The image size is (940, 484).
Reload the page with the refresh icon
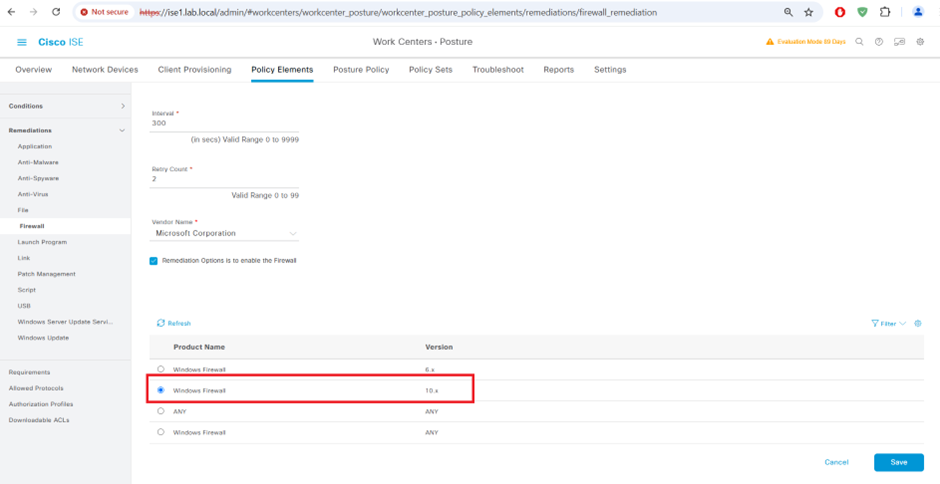point(56,12)
